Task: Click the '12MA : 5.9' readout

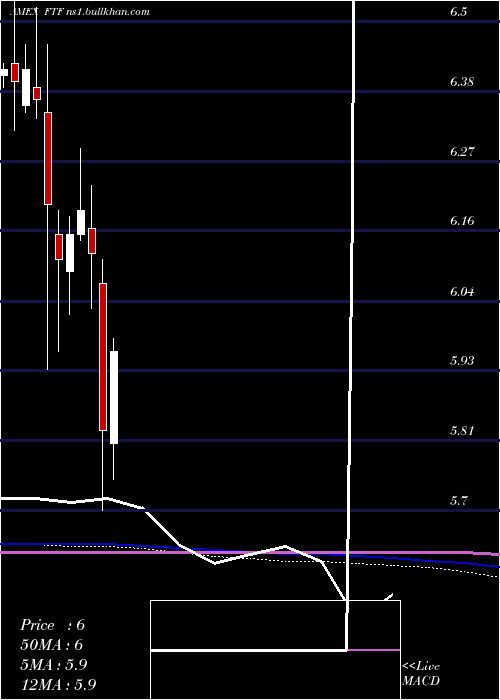Action: pos(58,685)
